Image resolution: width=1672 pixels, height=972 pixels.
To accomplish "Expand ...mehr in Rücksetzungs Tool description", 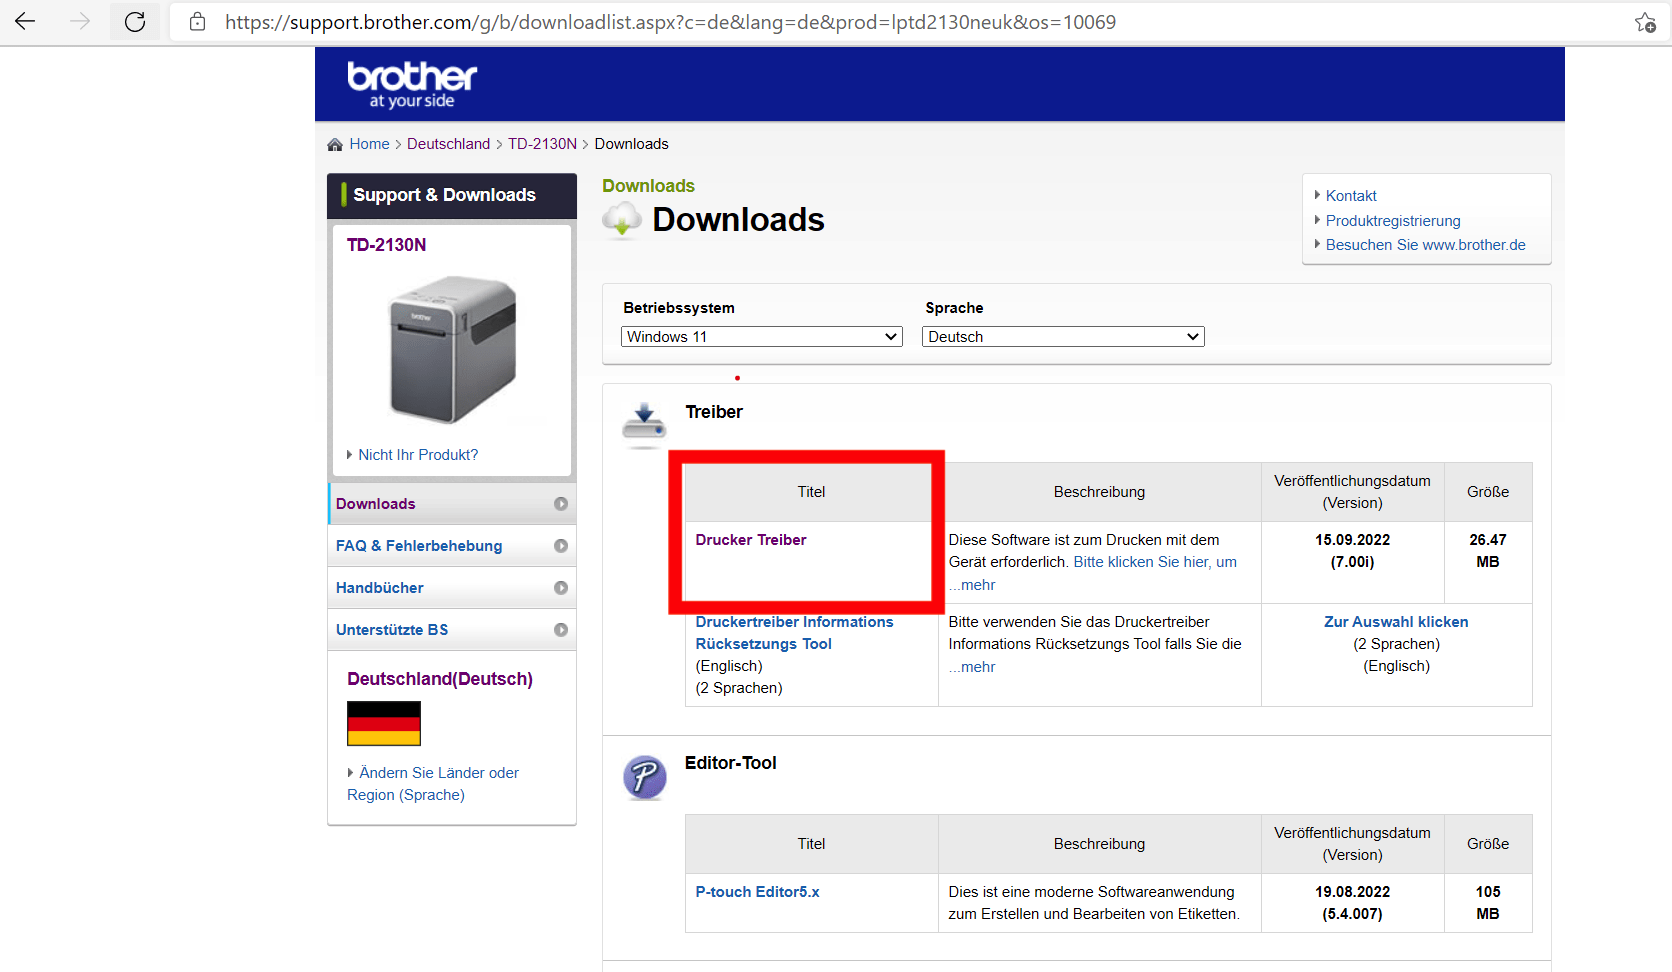I will [x=972, y=667].
